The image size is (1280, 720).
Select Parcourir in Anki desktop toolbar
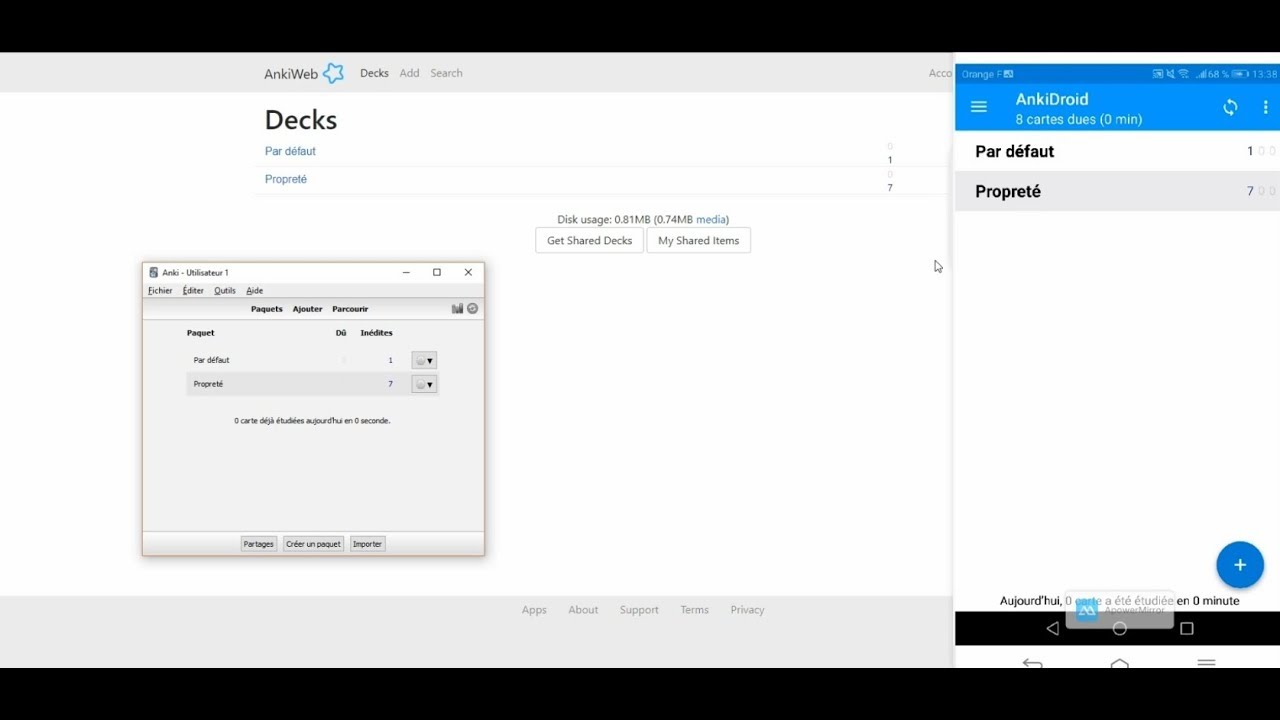pyautogui.click(x=350, y=309)
